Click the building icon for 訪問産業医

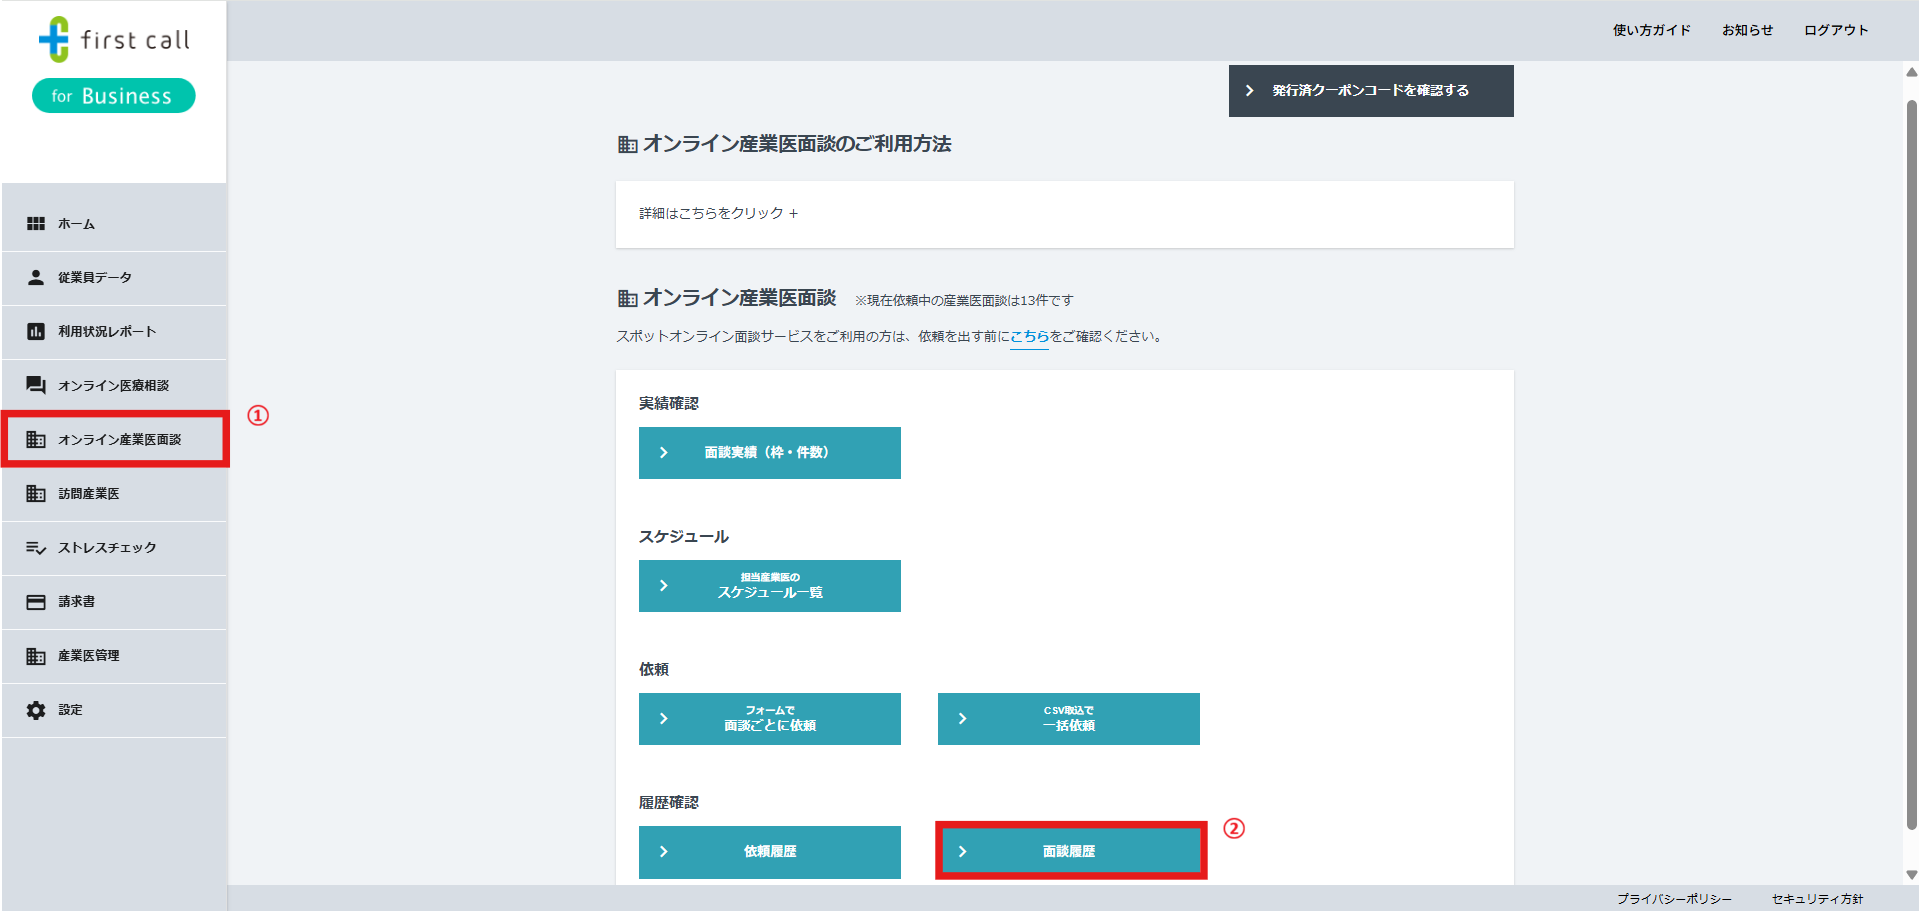pos(36,494)
